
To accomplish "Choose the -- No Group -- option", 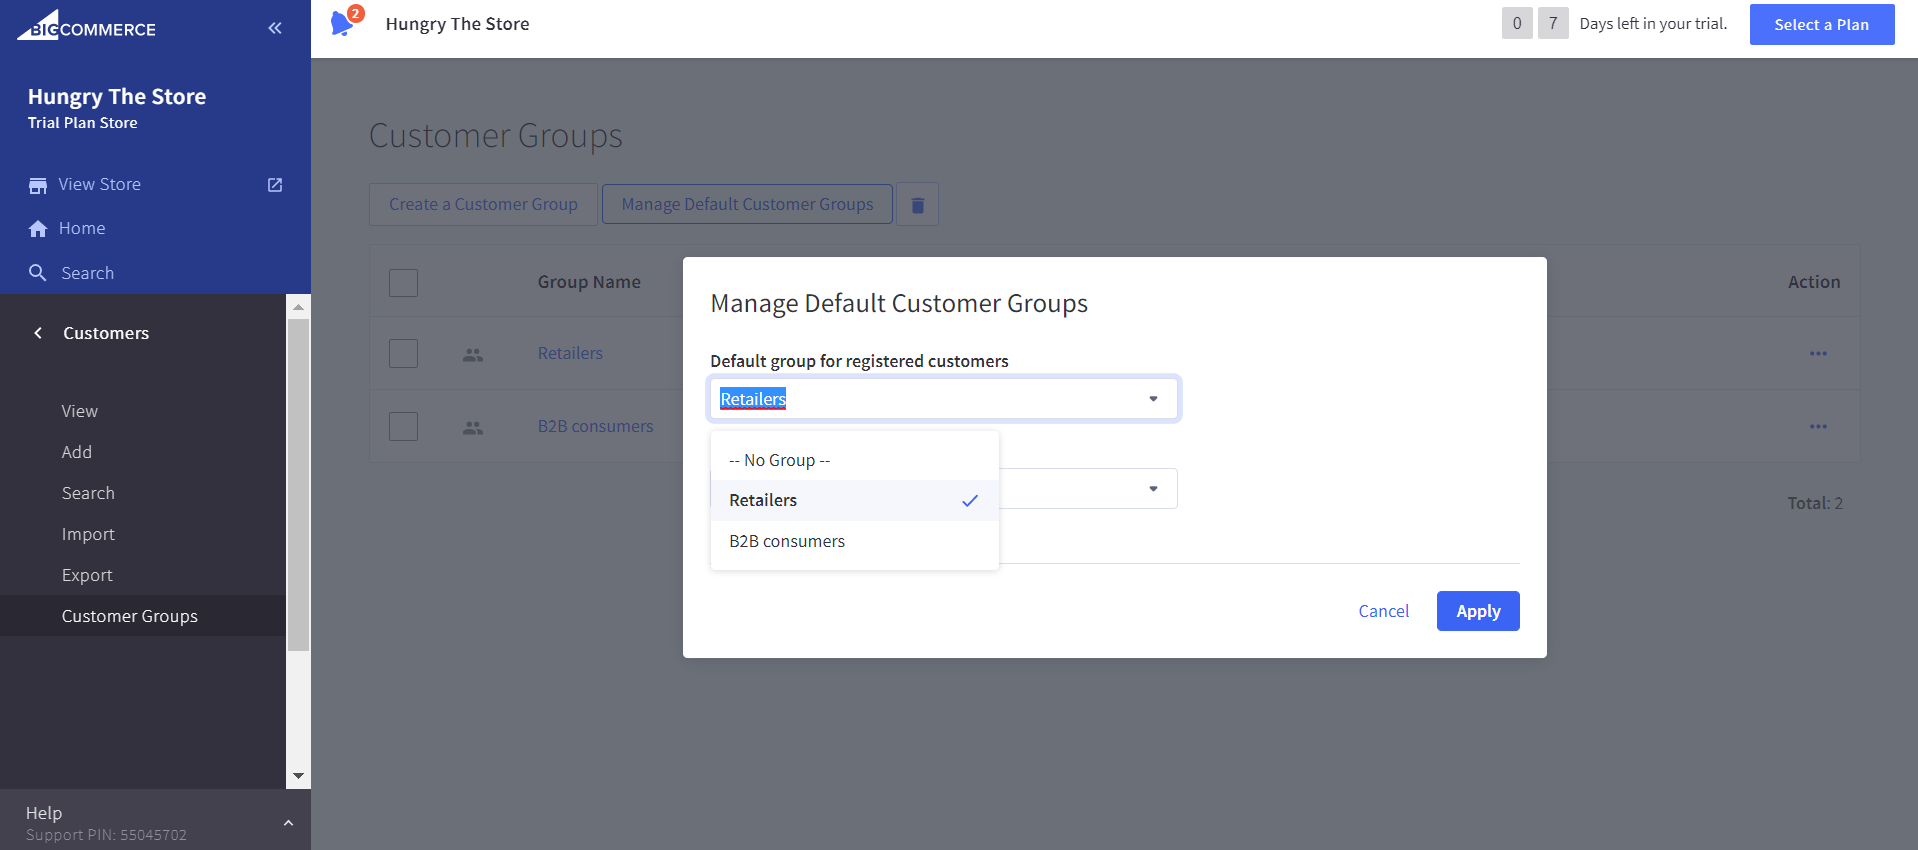I will click(779, 460).
